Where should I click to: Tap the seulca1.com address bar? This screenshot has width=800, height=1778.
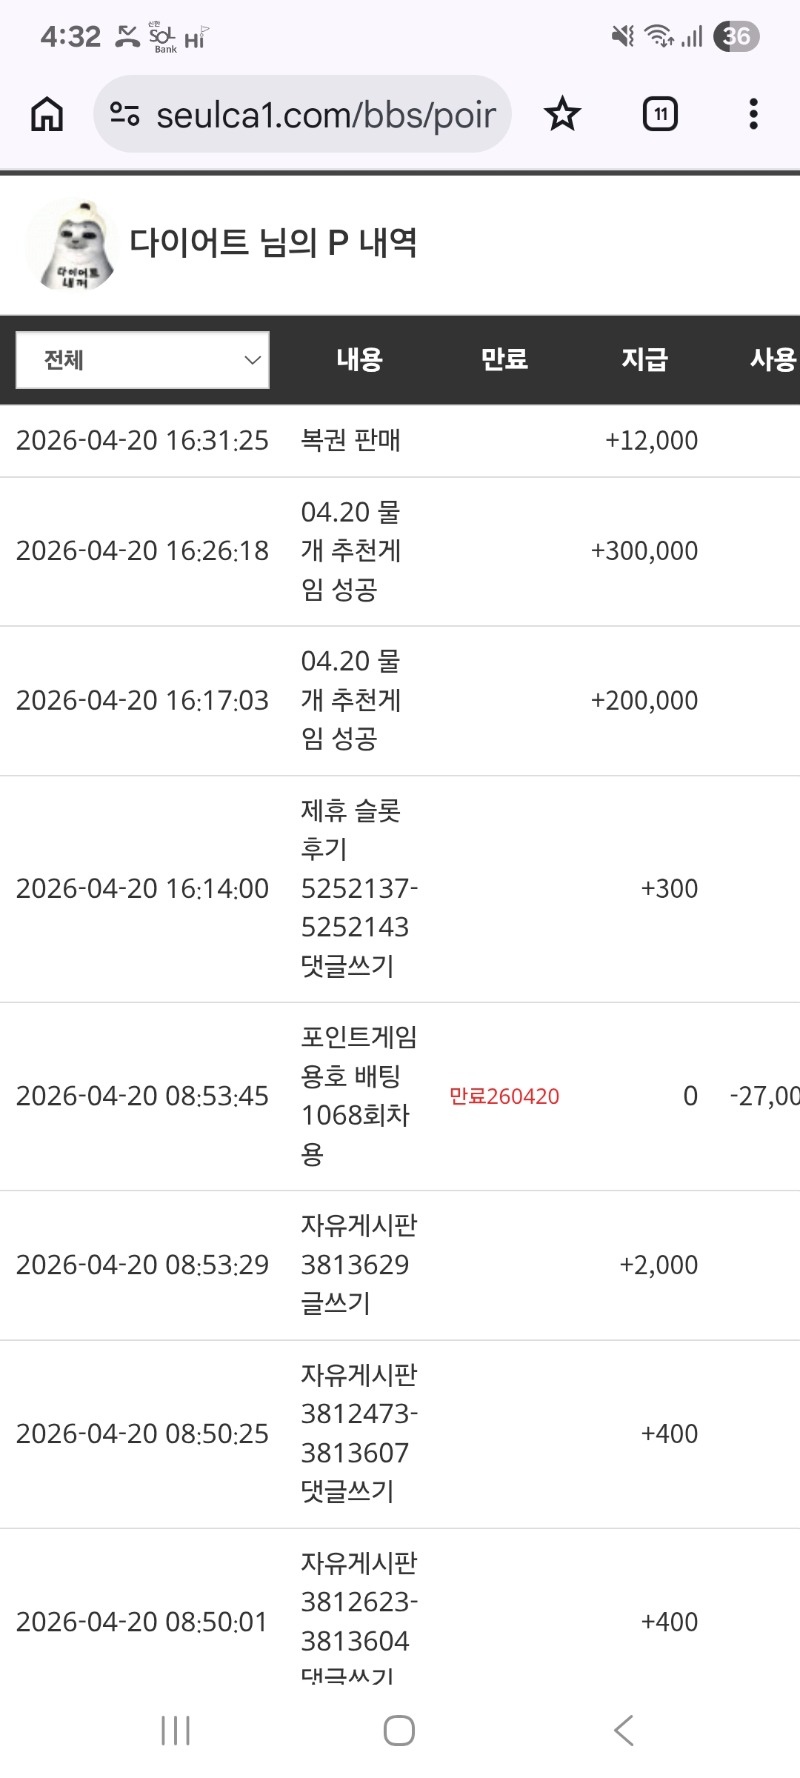point(325,115)
